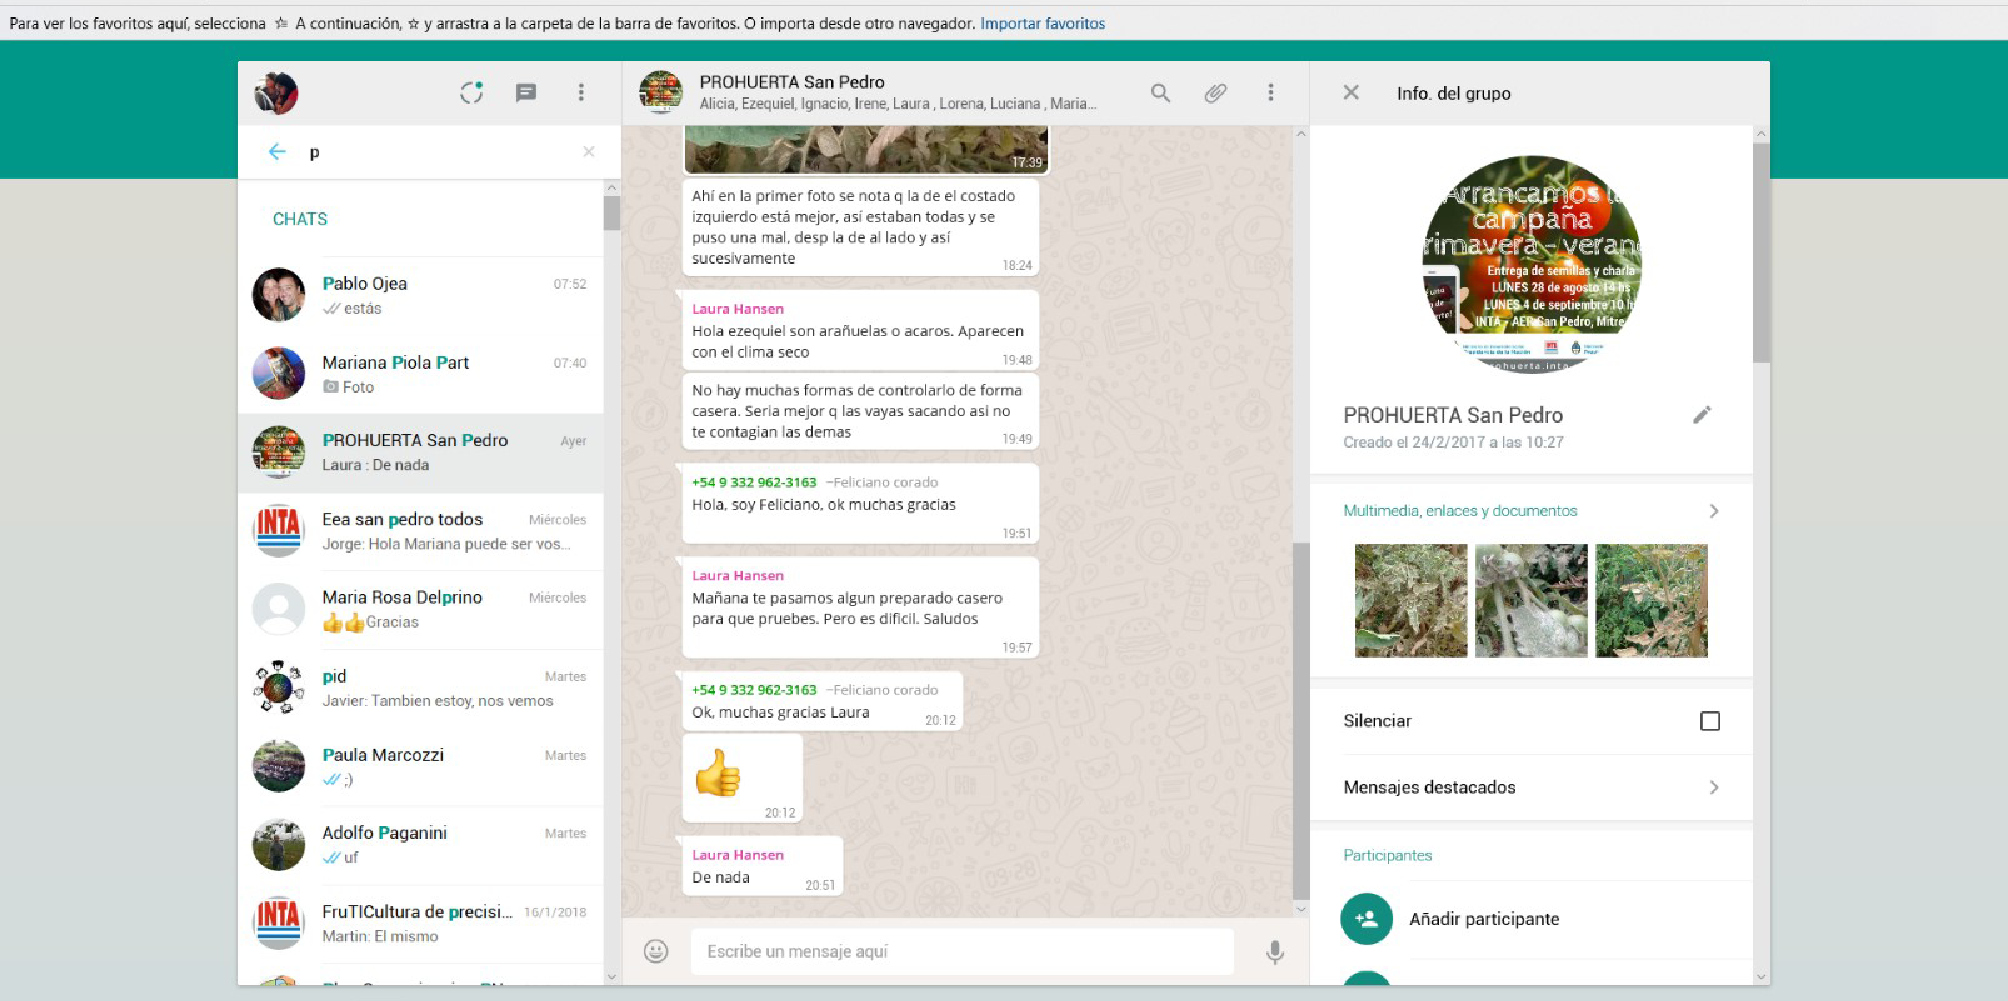Edit group name with pencil icon
The height and width of the screenshot is (1001, 2008).
(1702, 415)
